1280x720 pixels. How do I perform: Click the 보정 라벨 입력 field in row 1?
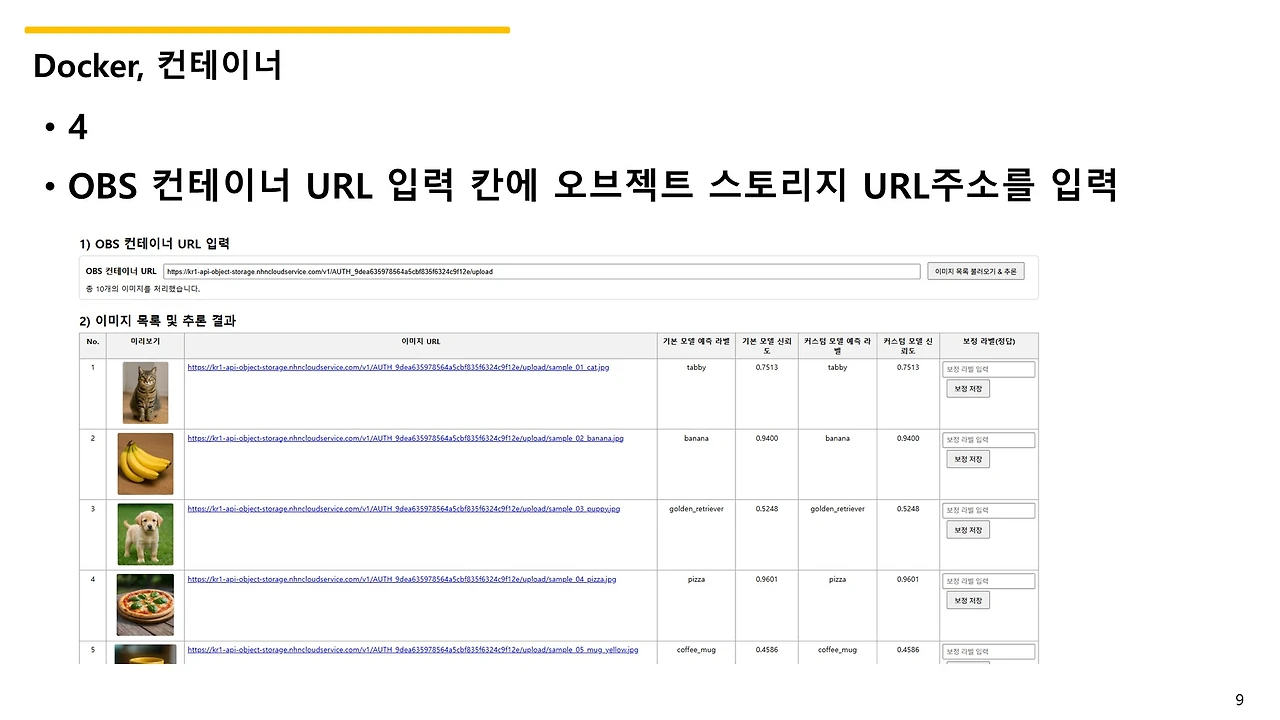click(988, 368)
